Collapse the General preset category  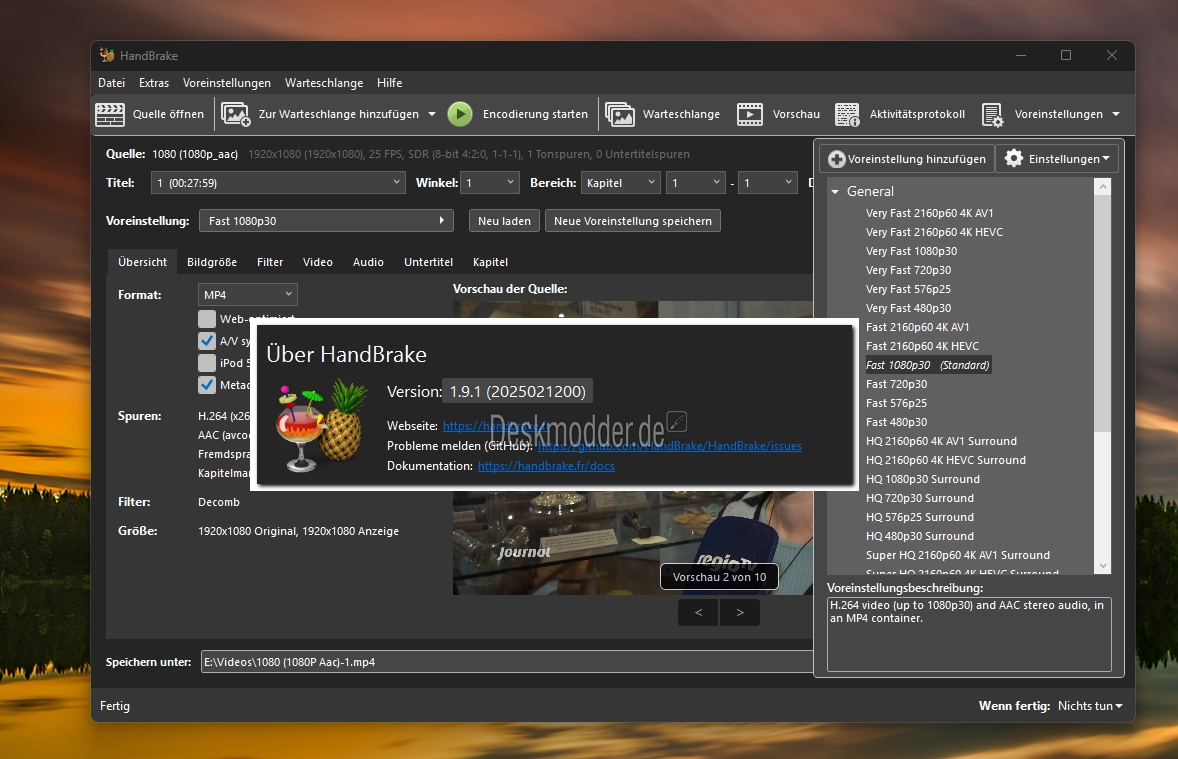[x=835, y=192]
